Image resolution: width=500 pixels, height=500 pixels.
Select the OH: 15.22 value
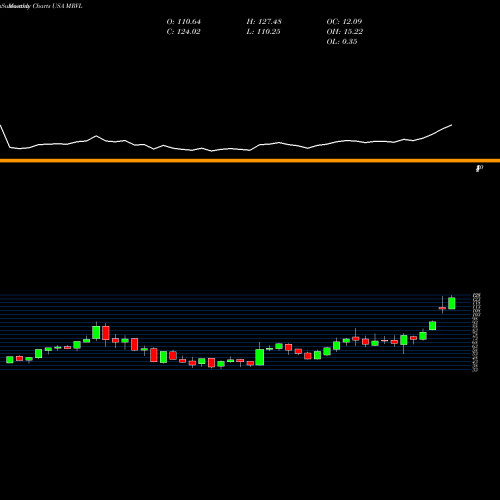(345, 32)
